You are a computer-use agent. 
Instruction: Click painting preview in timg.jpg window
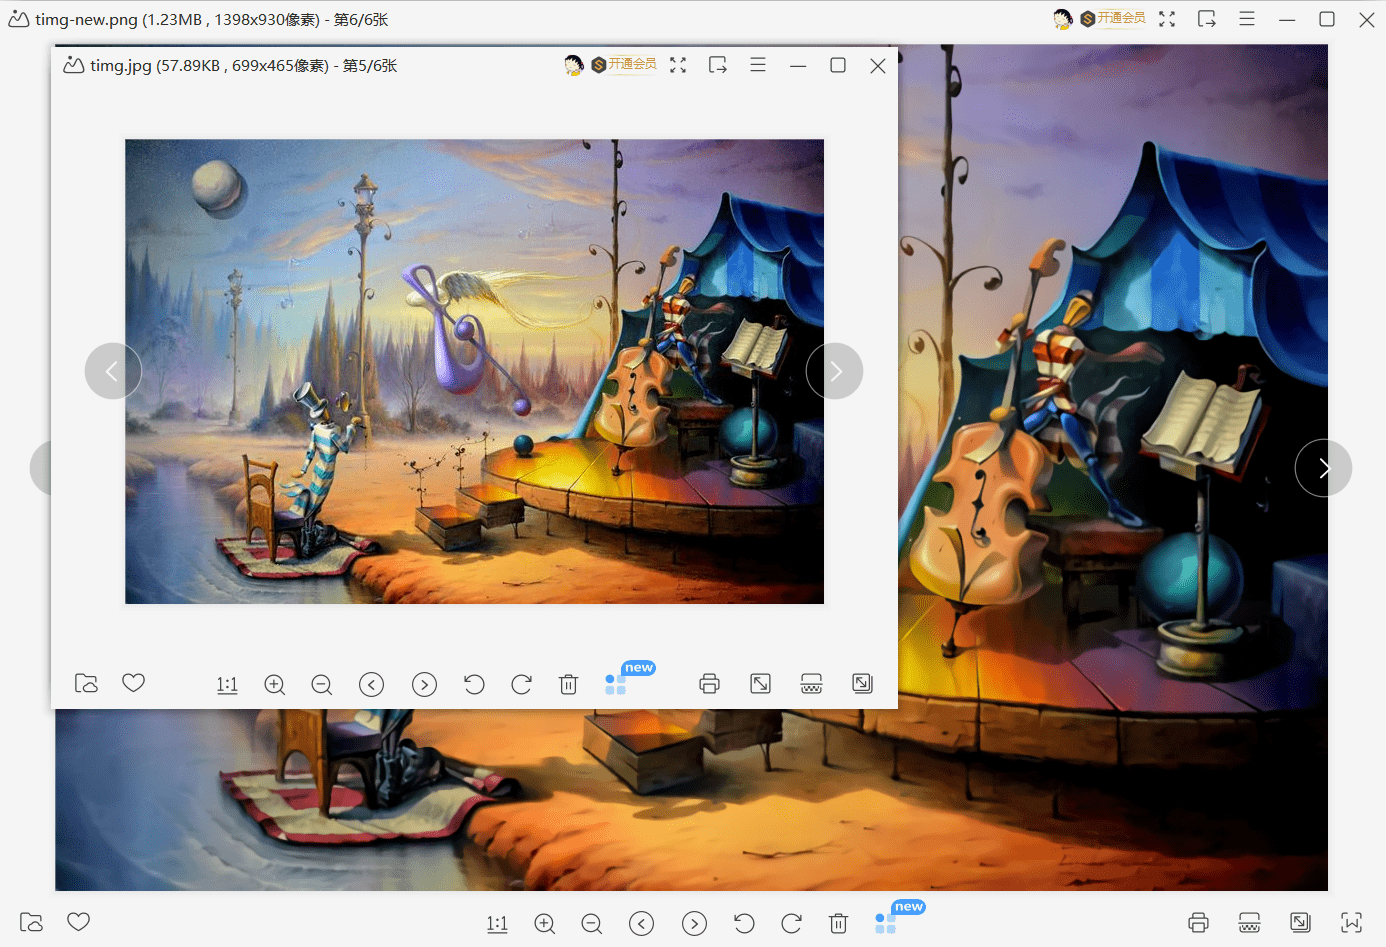[x=474, y=371]
